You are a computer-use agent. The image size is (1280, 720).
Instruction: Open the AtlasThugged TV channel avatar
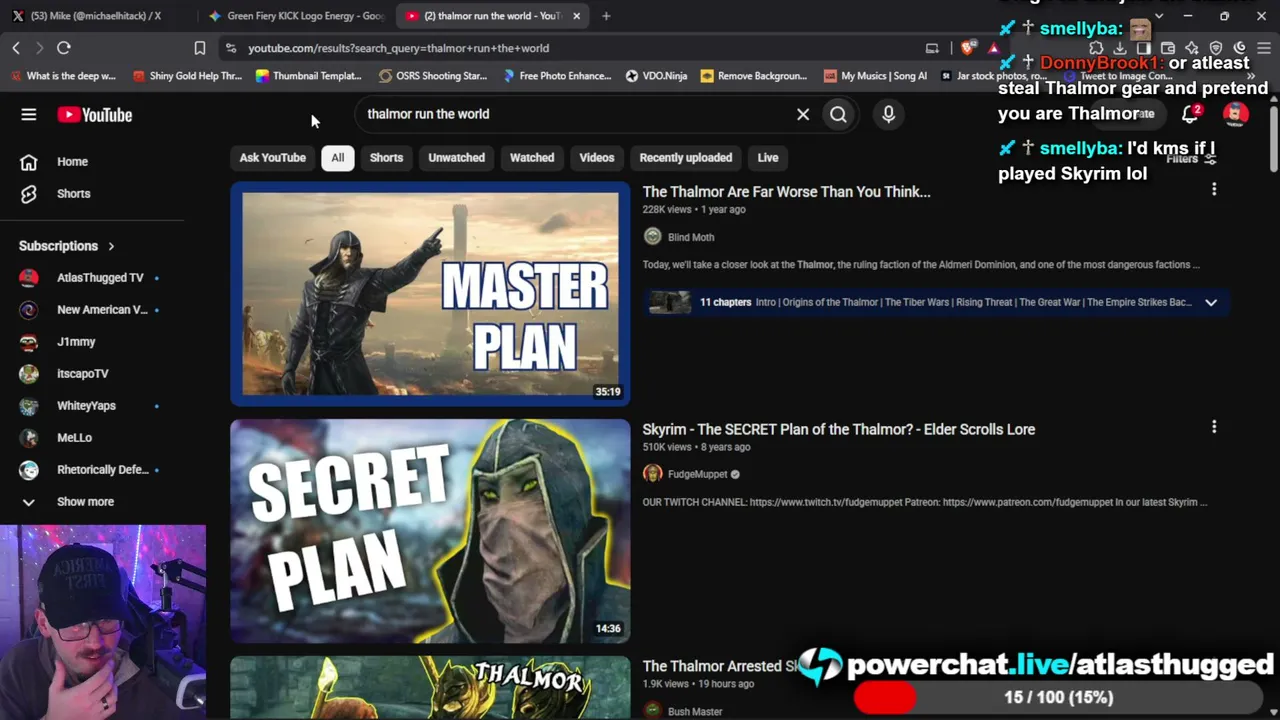29,277
